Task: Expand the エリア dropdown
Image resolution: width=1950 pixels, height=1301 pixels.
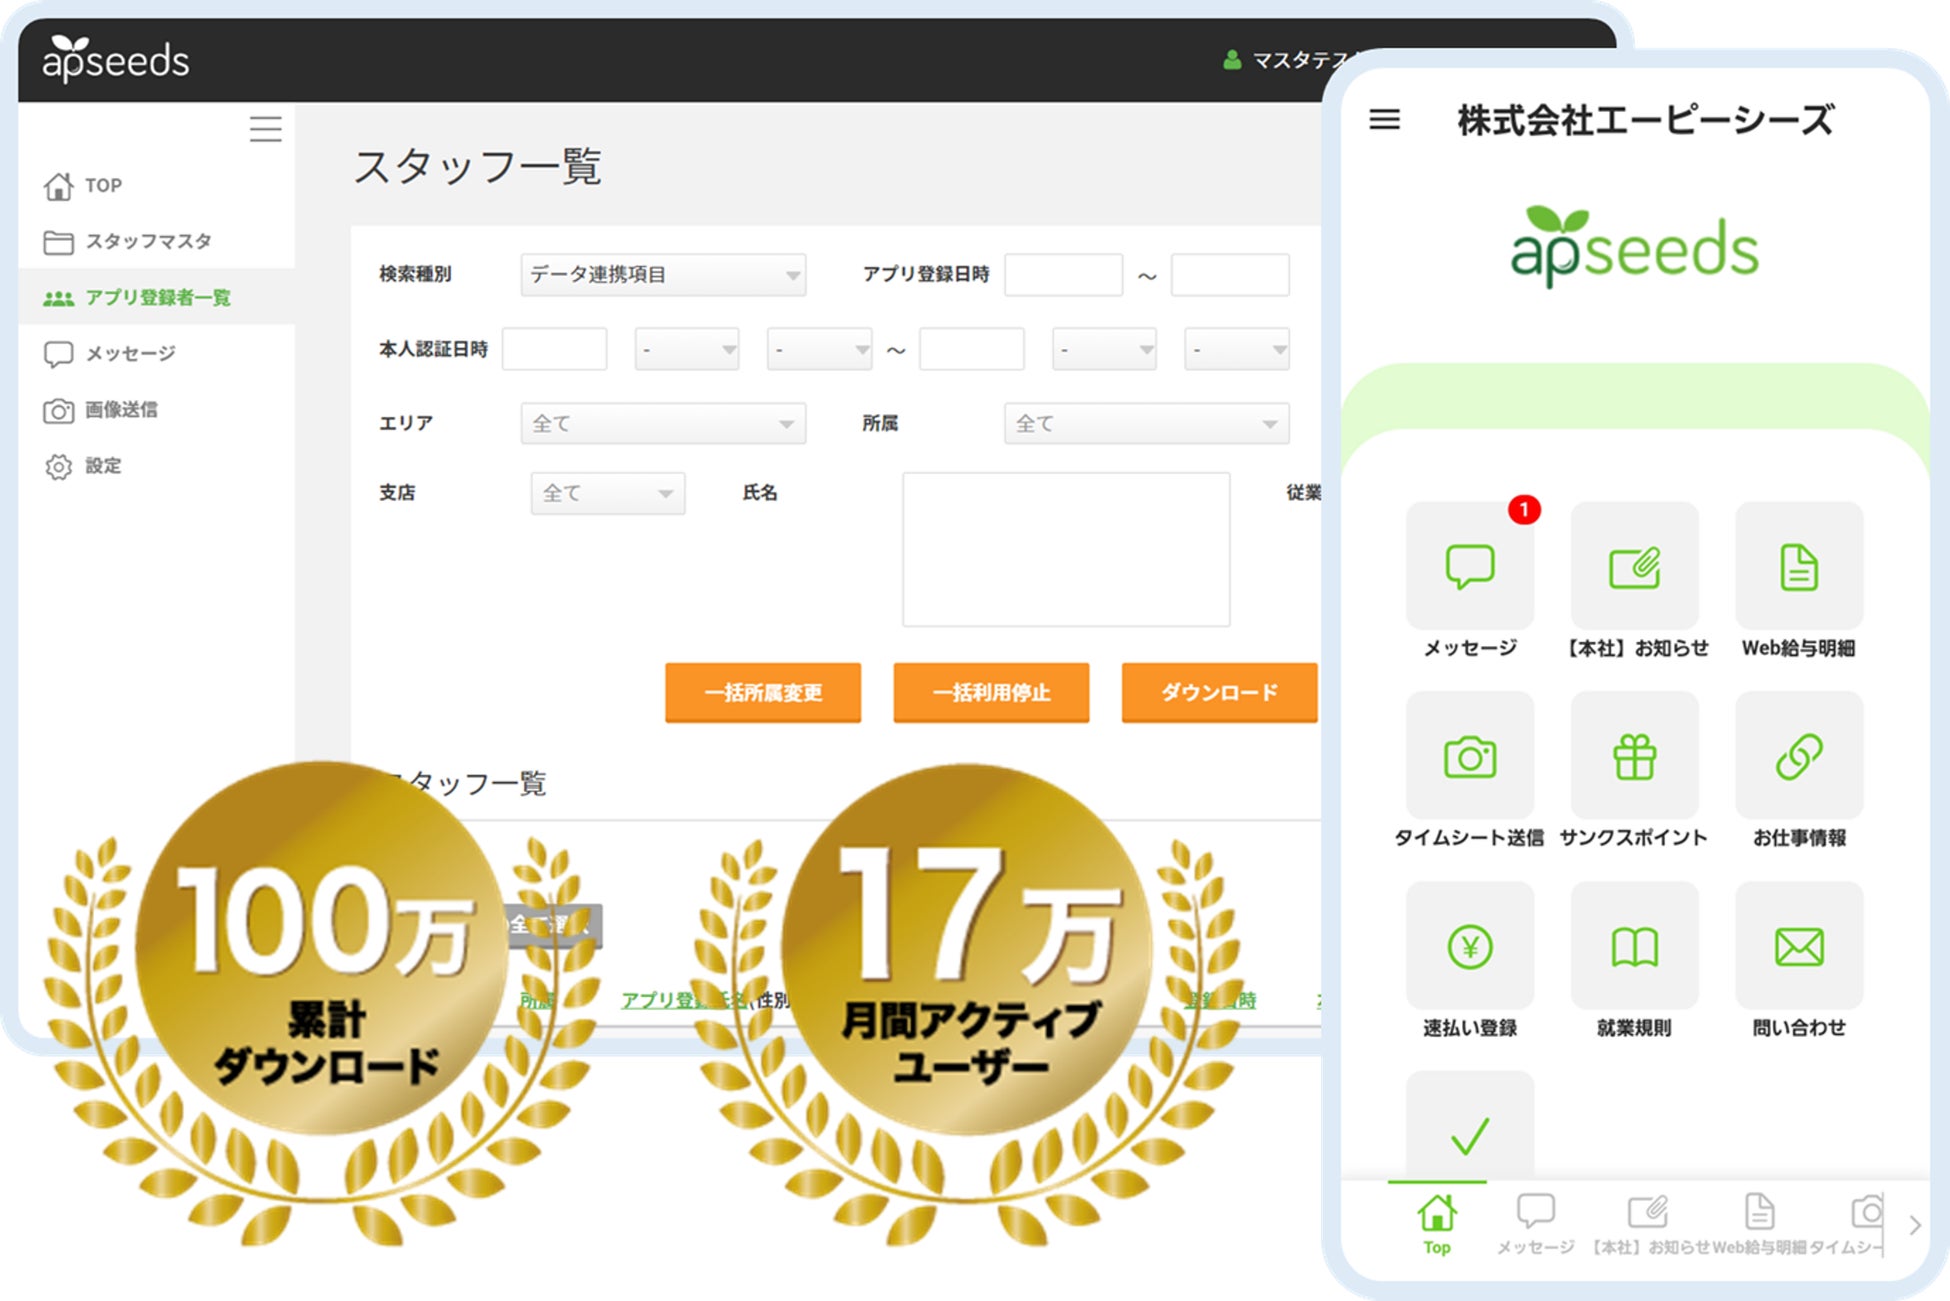Action: 663,424
